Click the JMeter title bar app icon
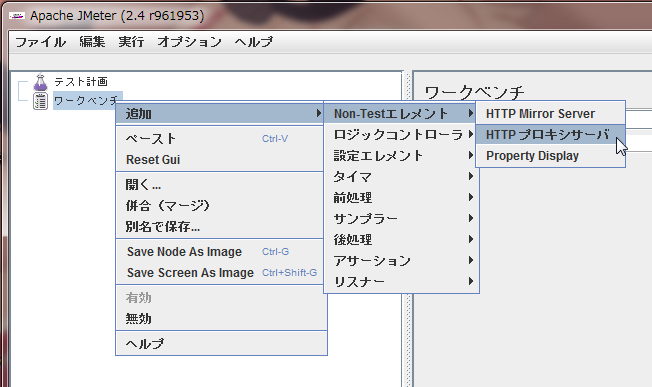This screenshot has height=387, width=652. [17, 16]
